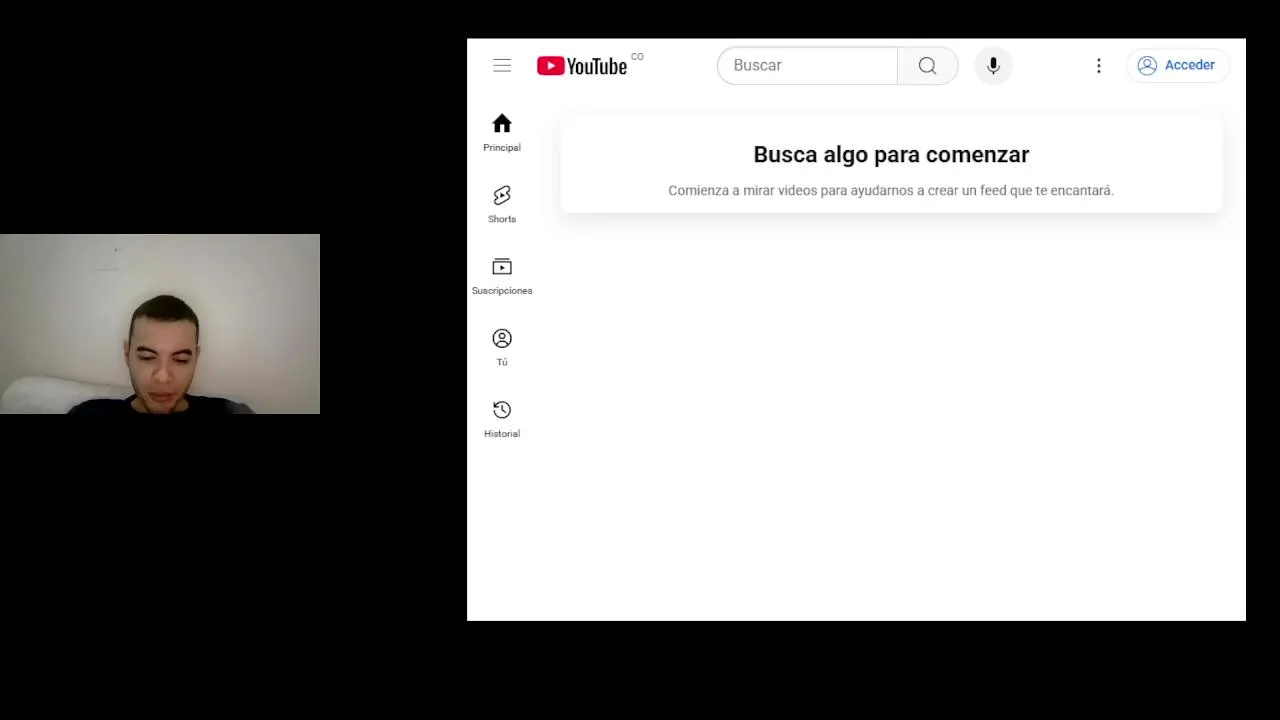This screenshot has width=1280, height=720.
Task: Click 'Busca algo para comenzar' heading
Action: [891, 154]
